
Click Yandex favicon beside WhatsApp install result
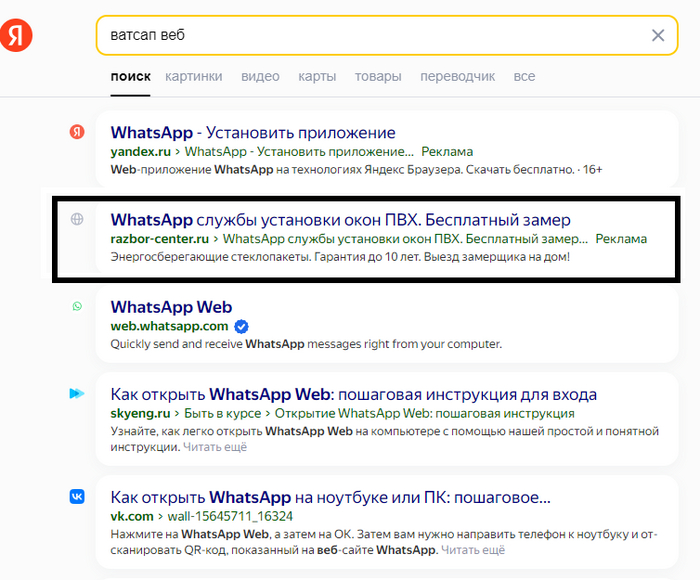pyautogui.click(x=77, y=132)
